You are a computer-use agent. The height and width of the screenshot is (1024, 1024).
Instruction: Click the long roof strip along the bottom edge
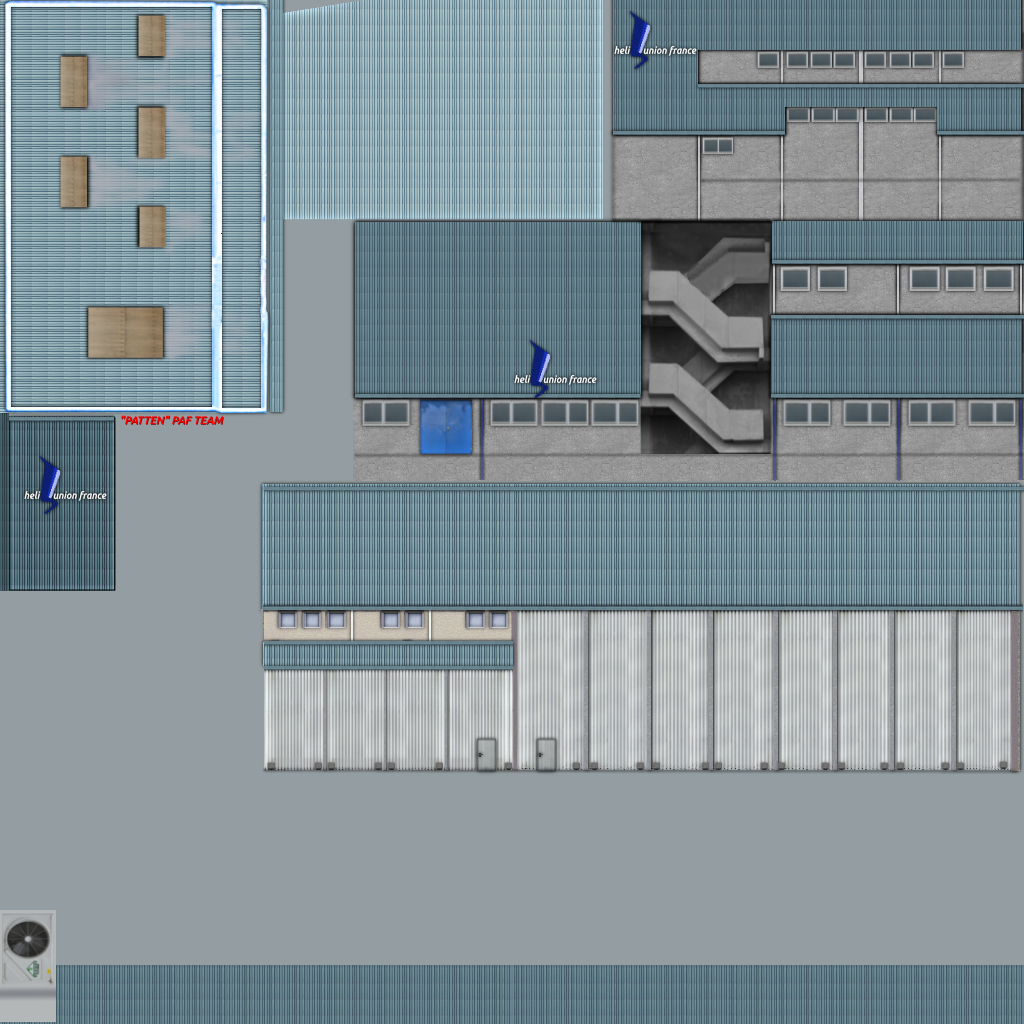[538, 993]
